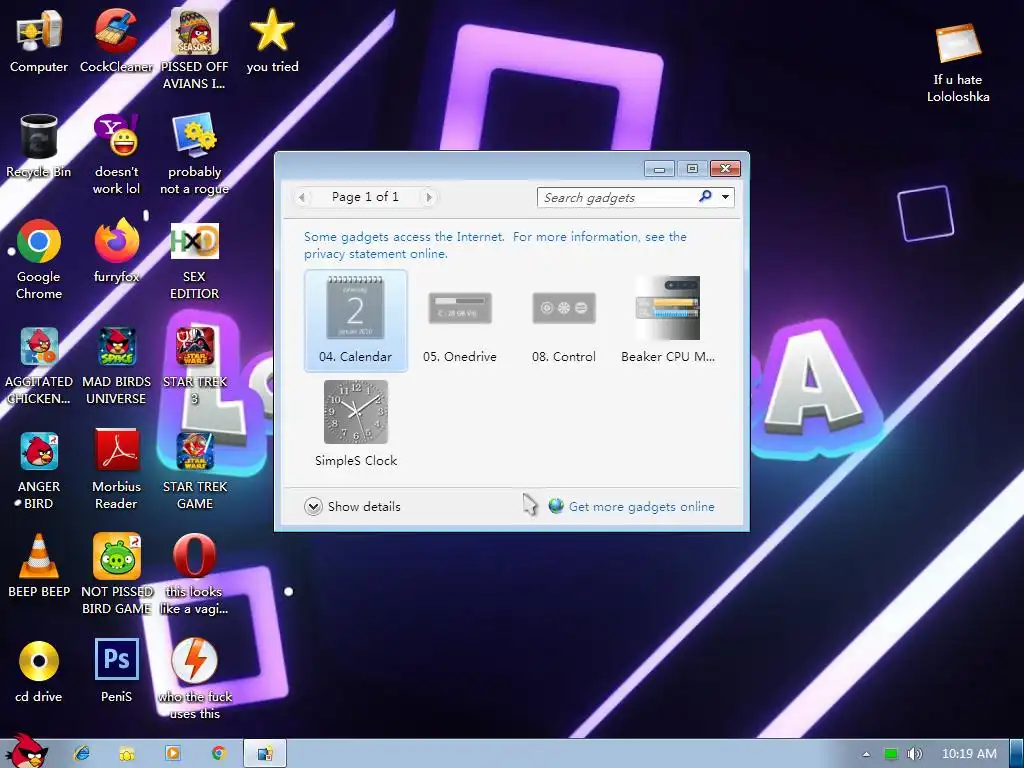Screen dimensions: 1024x768
Task: Select the 'probably not a rogue' icon
Action: 195,154
